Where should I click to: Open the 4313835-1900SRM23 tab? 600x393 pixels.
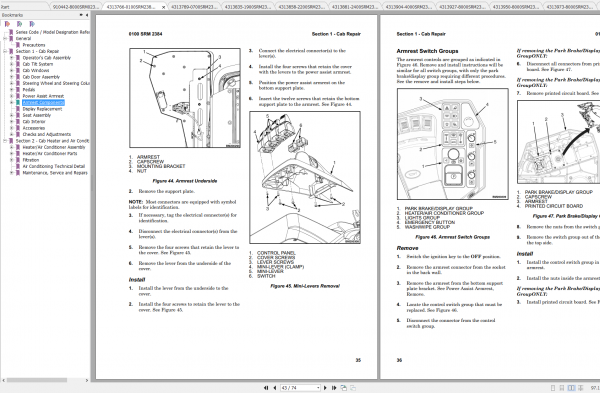pyautogui.click(x=248, y=7)
